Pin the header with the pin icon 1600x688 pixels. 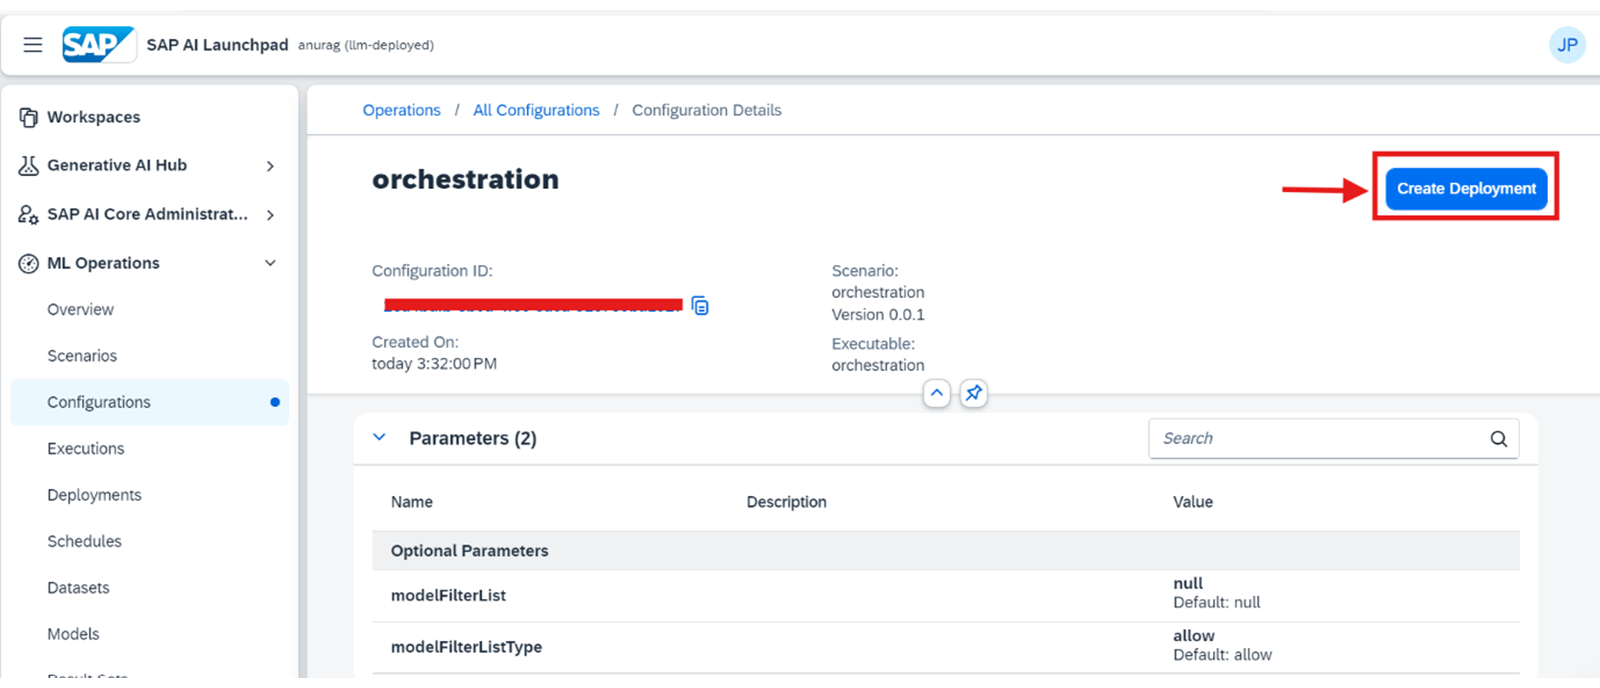pos(973,393)
